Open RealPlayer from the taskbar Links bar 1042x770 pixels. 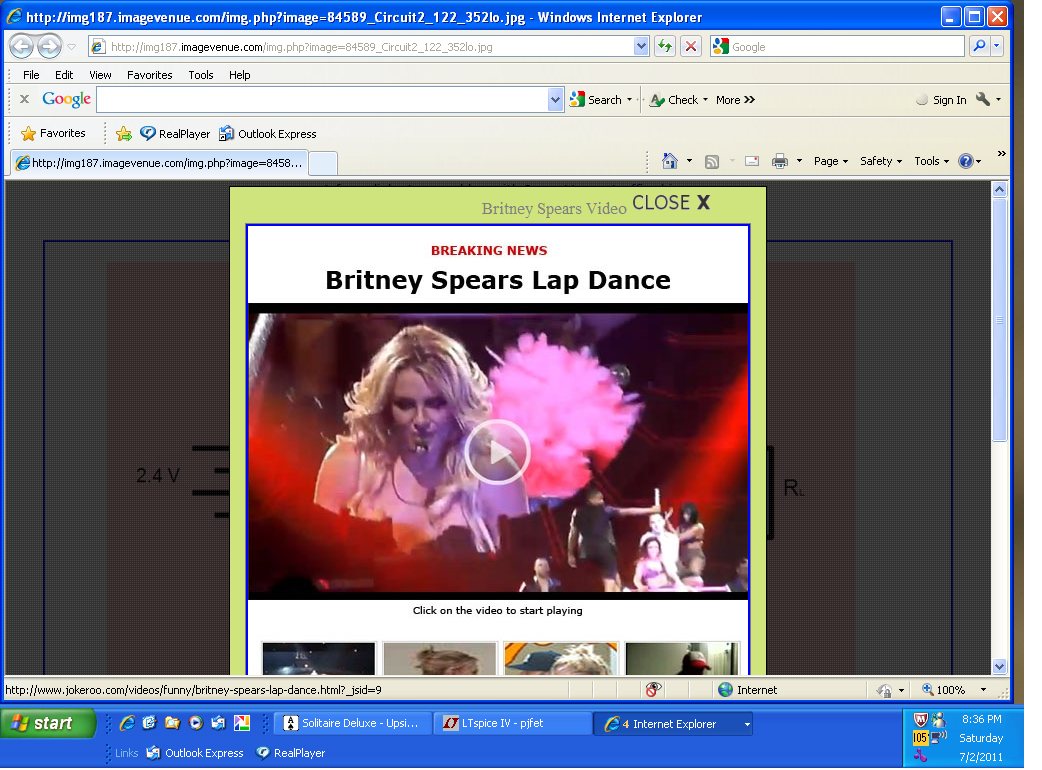[x=291, y=753]
